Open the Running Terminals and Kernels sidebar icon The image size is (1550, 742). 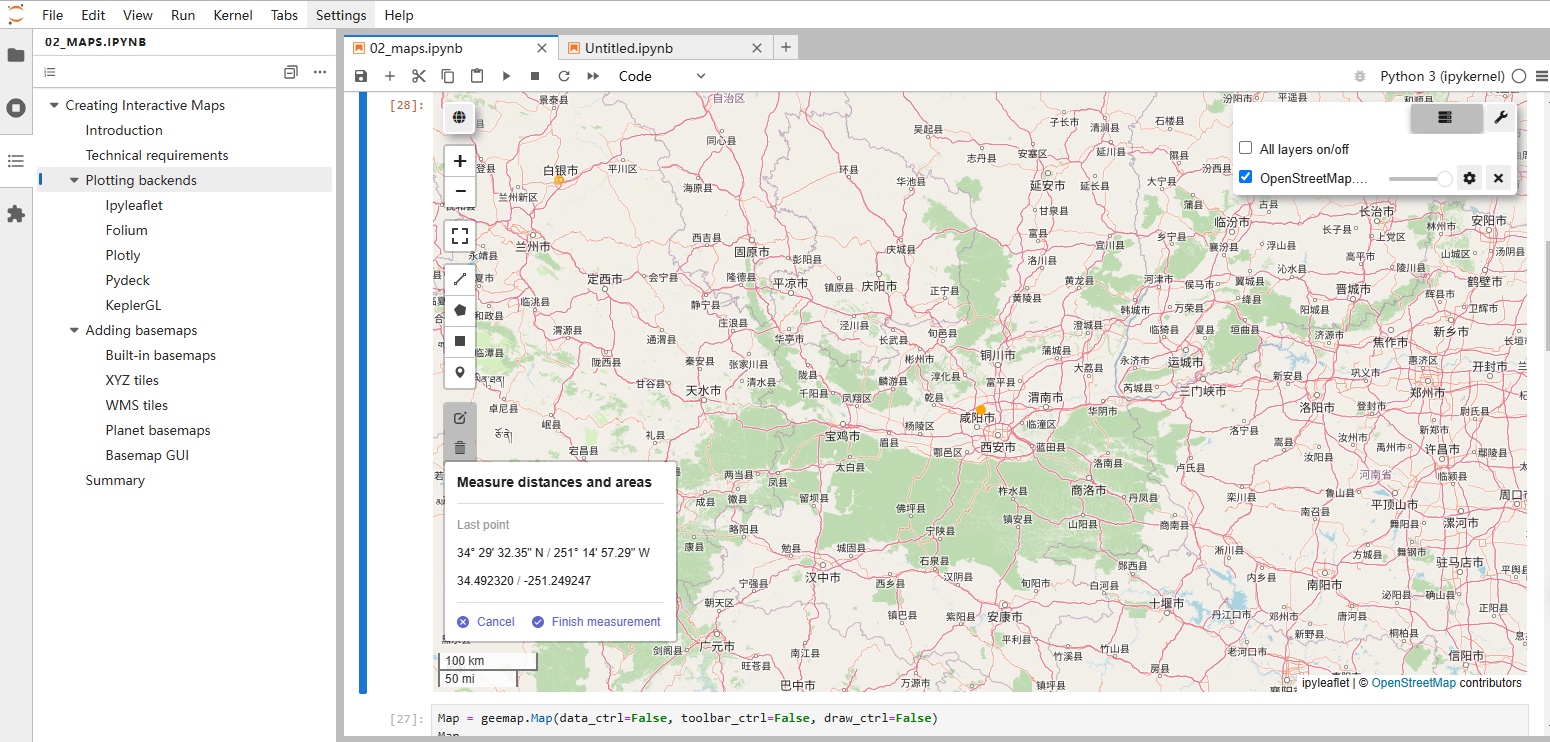(16, 108)
